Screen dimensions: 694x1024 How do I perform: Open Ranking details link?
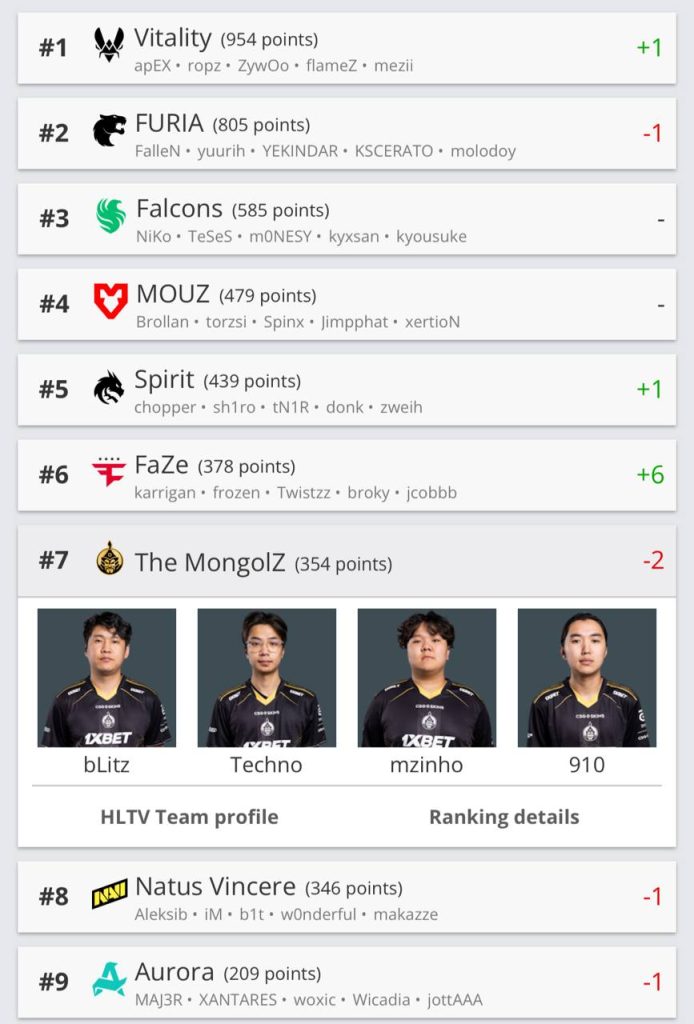[504, 817]
